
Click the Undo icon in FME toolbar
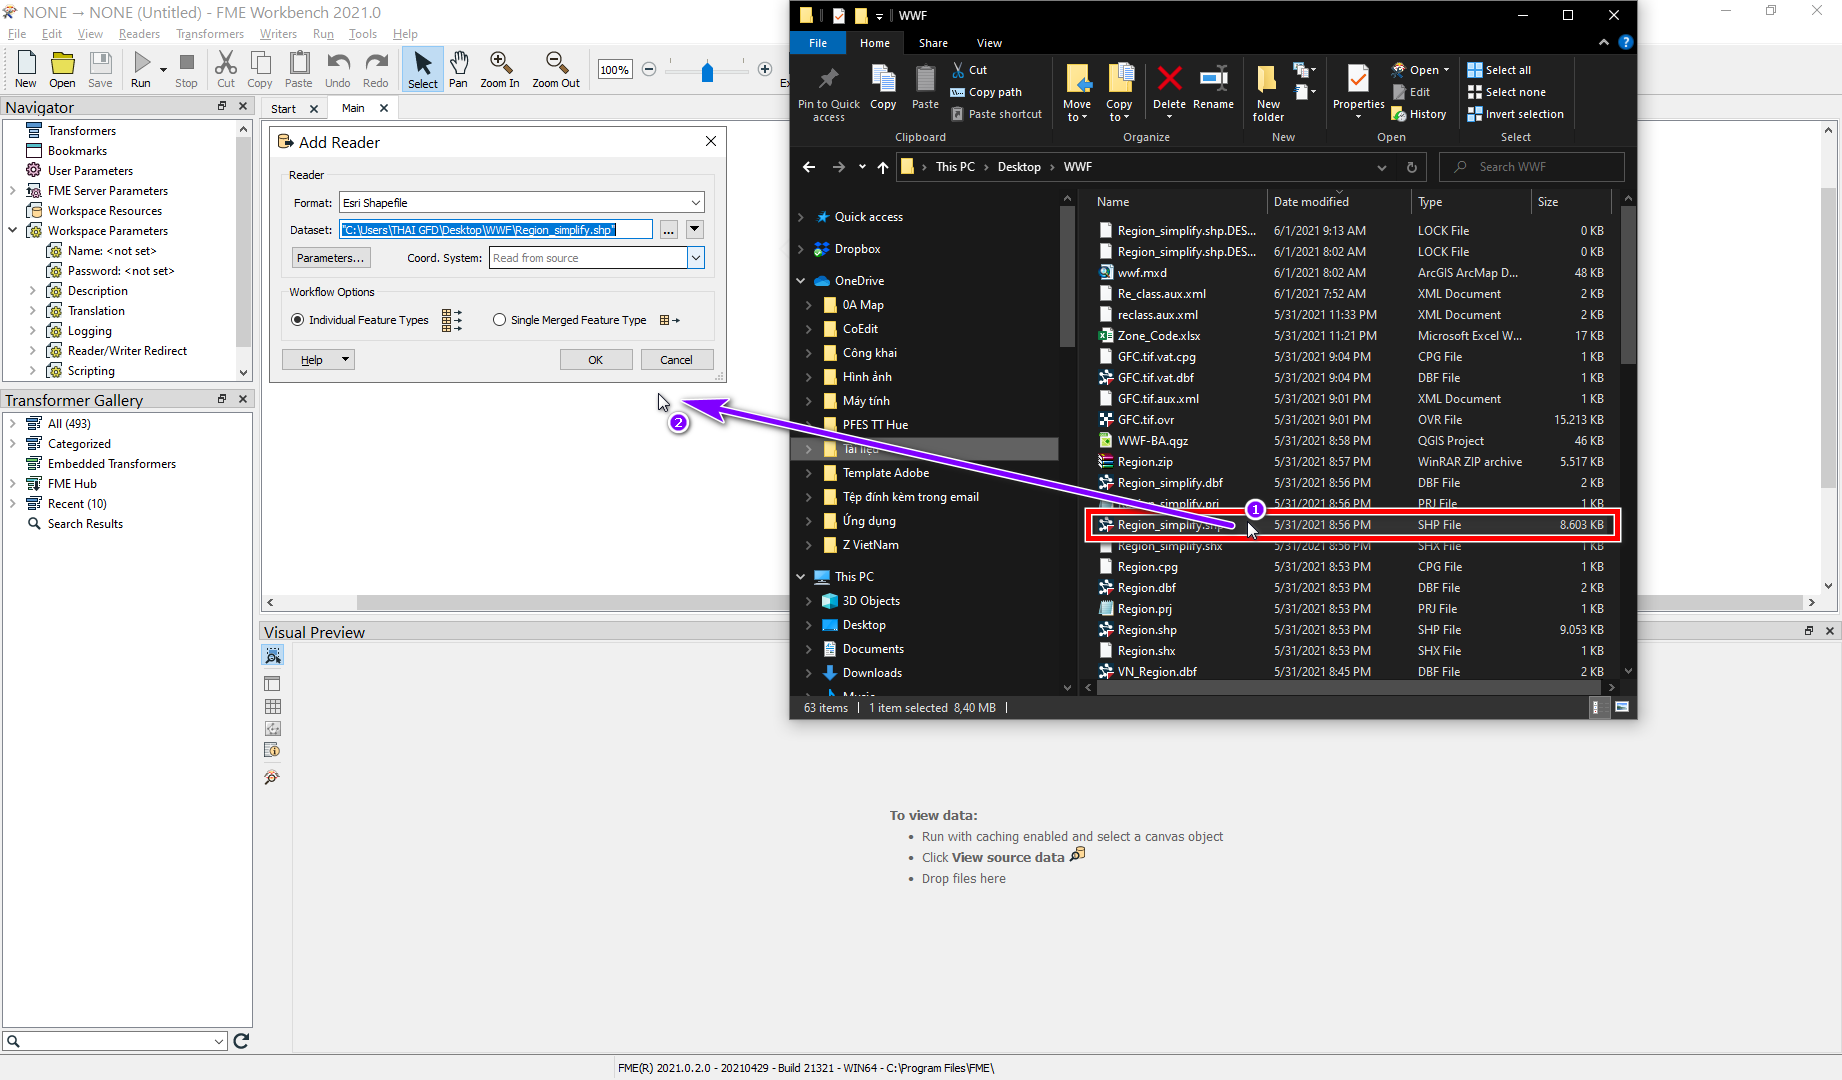(338, 69)
